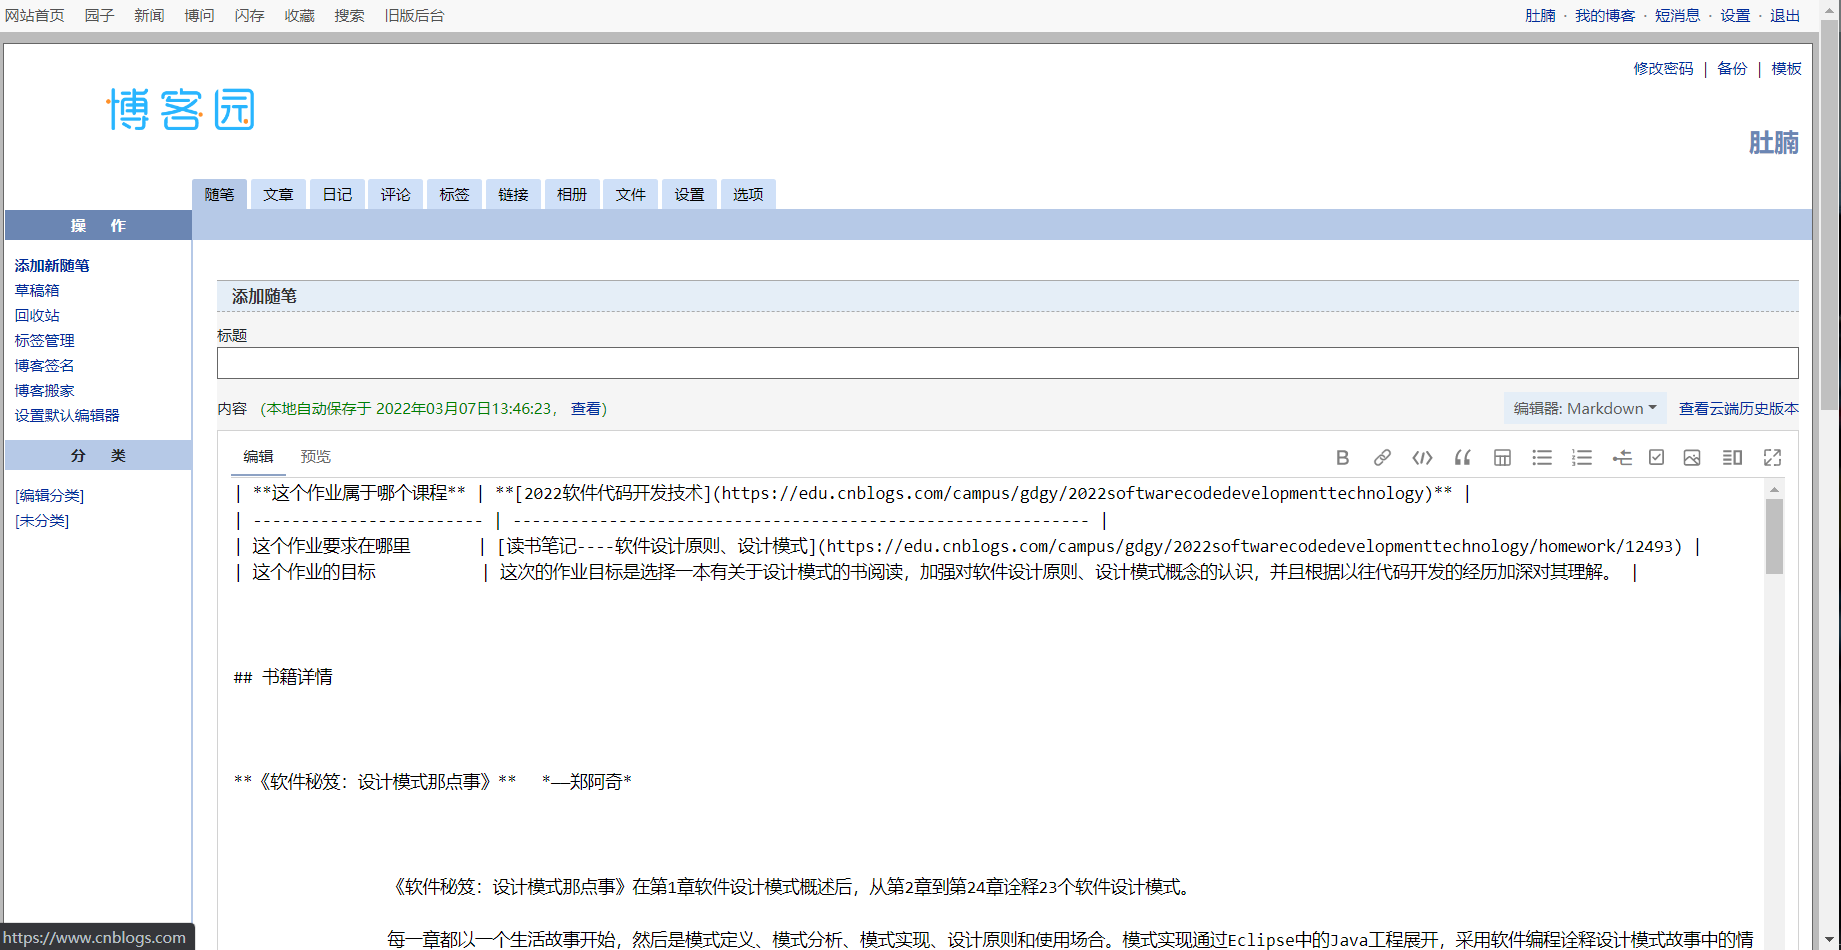Open the 评论 tab
1841x950 pixels.
[x=395, y=194]
